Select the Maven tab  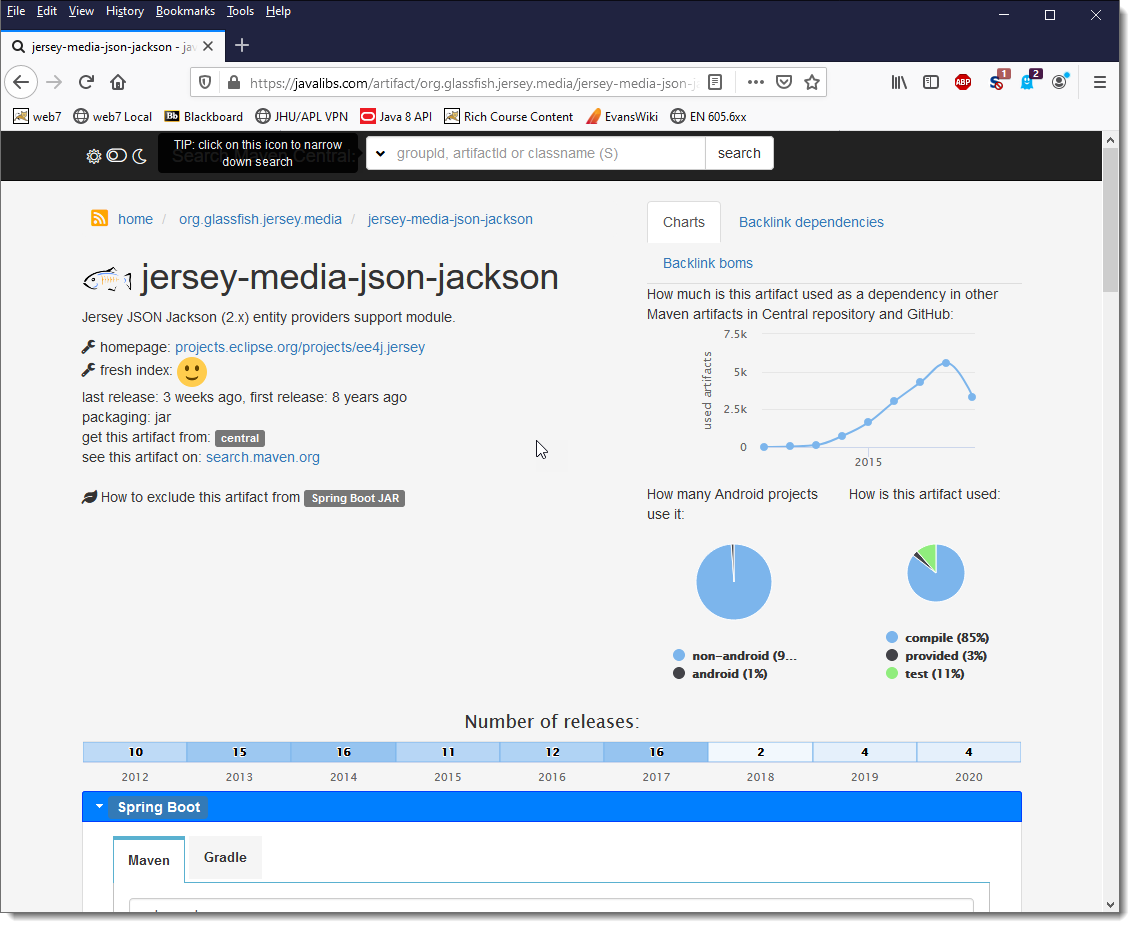[x=149, y=860]
